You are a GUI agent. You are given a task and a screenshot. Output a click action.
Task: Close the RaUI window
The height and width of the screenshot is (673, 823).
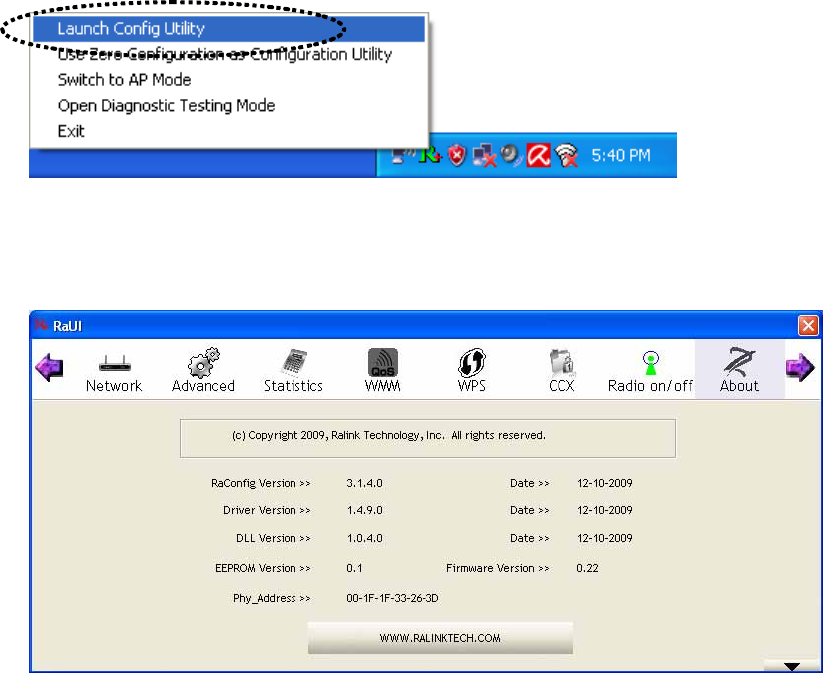(x=808, y=325)
